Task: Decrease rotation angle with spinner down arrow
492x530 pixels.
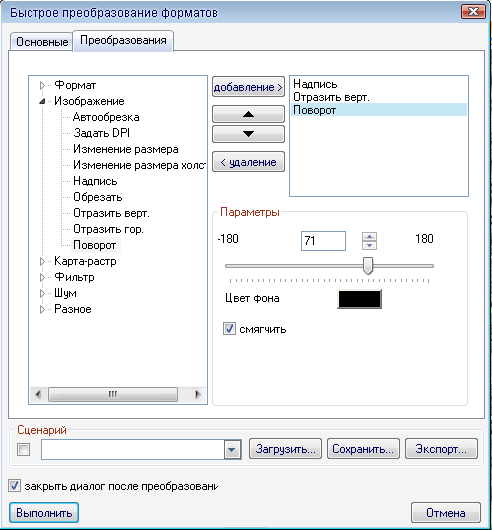Action: (x=369, y=245)
